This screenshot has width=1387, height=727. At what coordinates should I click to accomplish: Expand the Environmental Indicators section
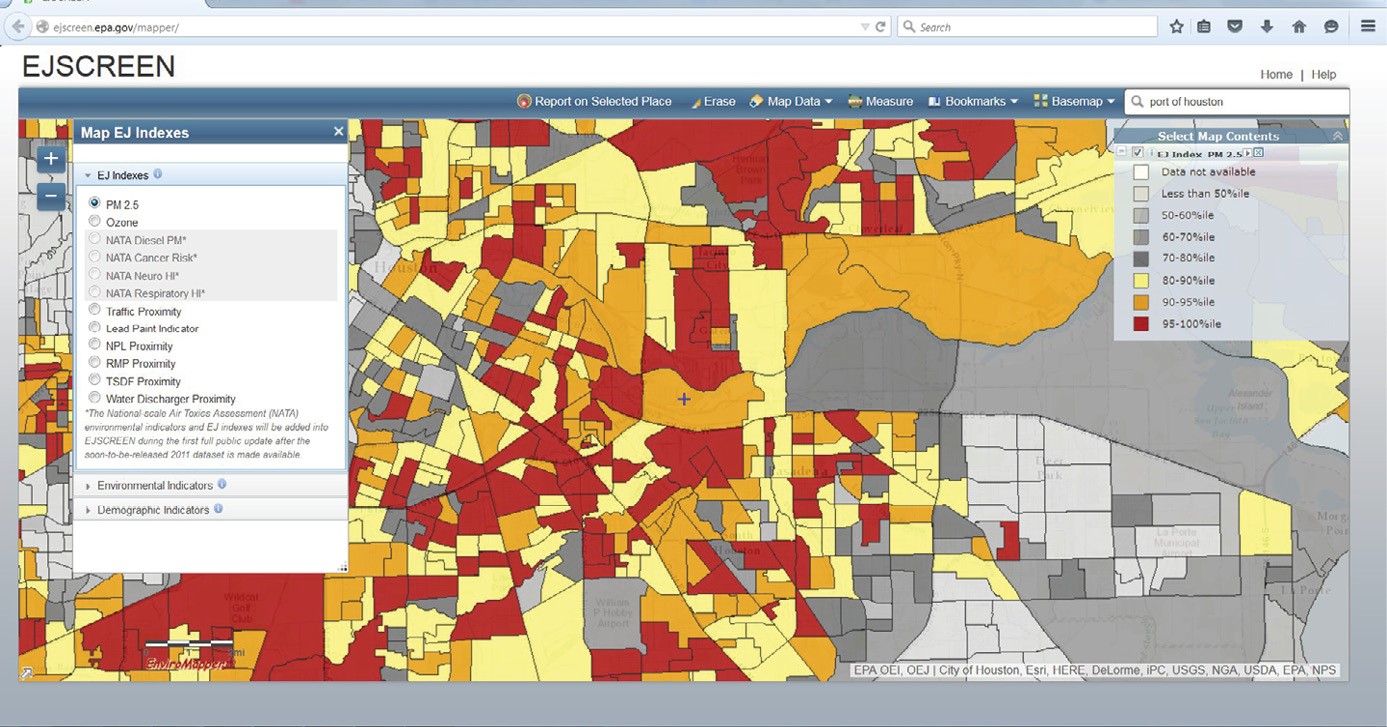click(154, 486)
